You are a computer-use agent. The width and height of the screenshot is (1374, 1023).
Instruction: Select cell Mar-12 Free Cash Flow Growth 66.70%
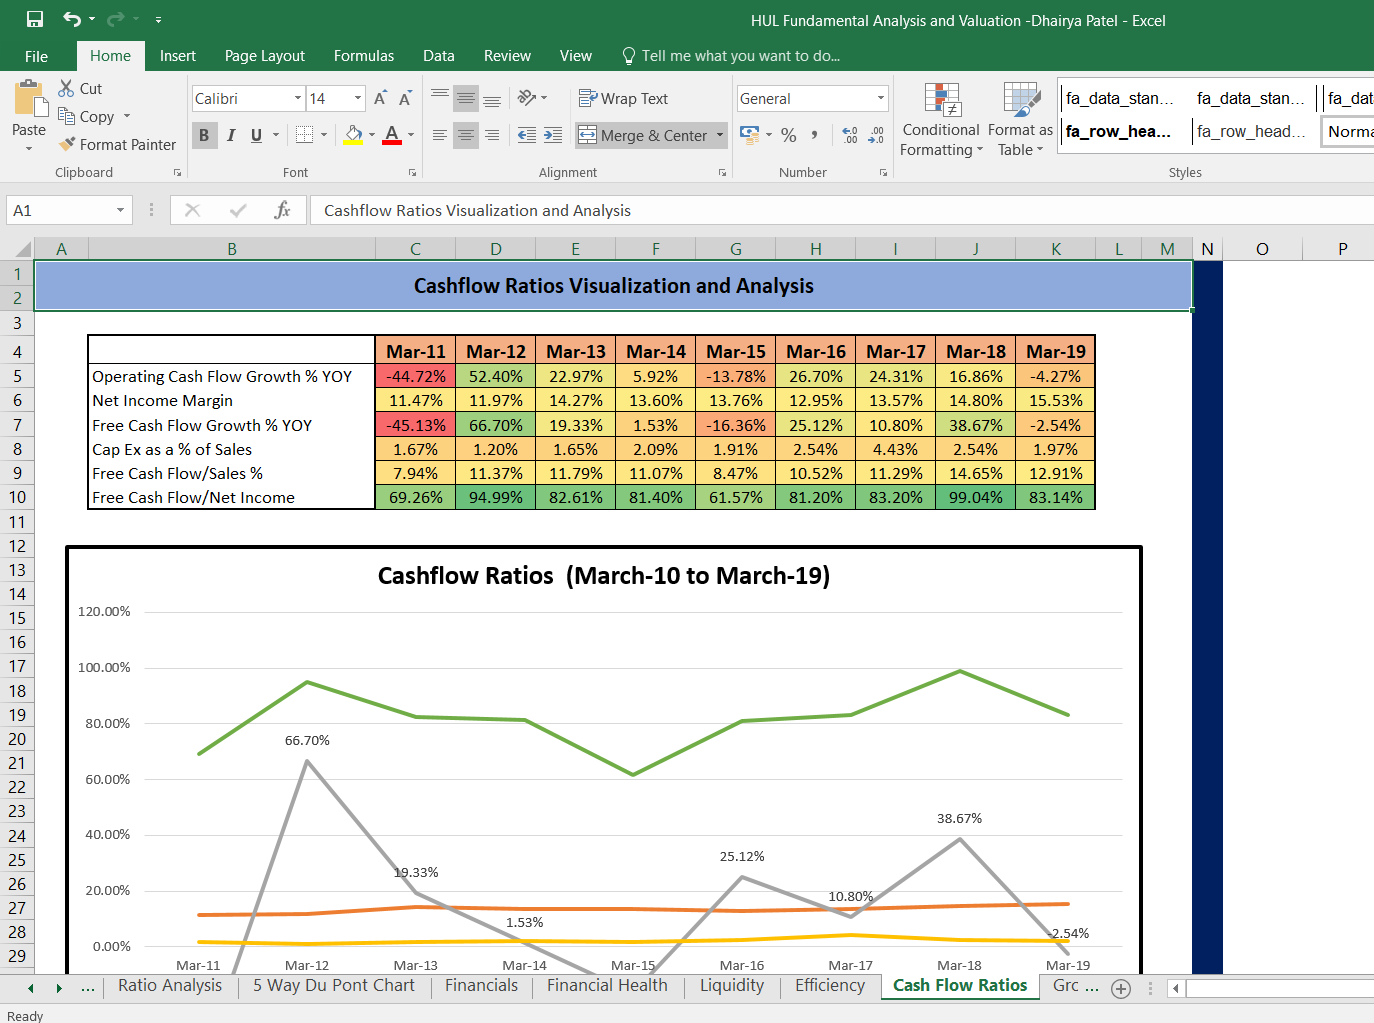(x=496, y=425)
